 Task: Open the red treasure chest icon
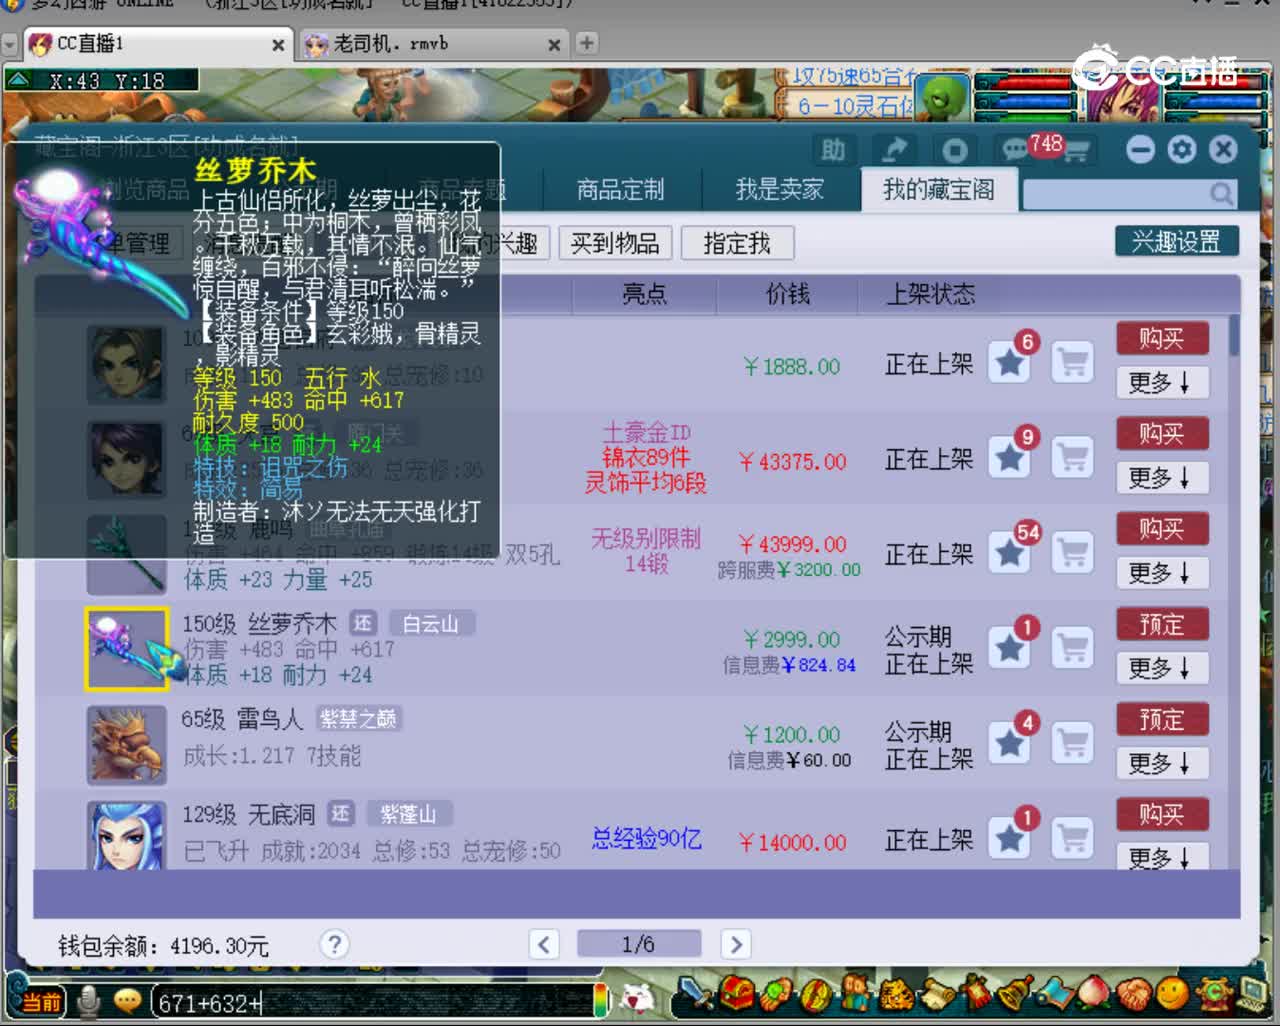coord(736,994)
